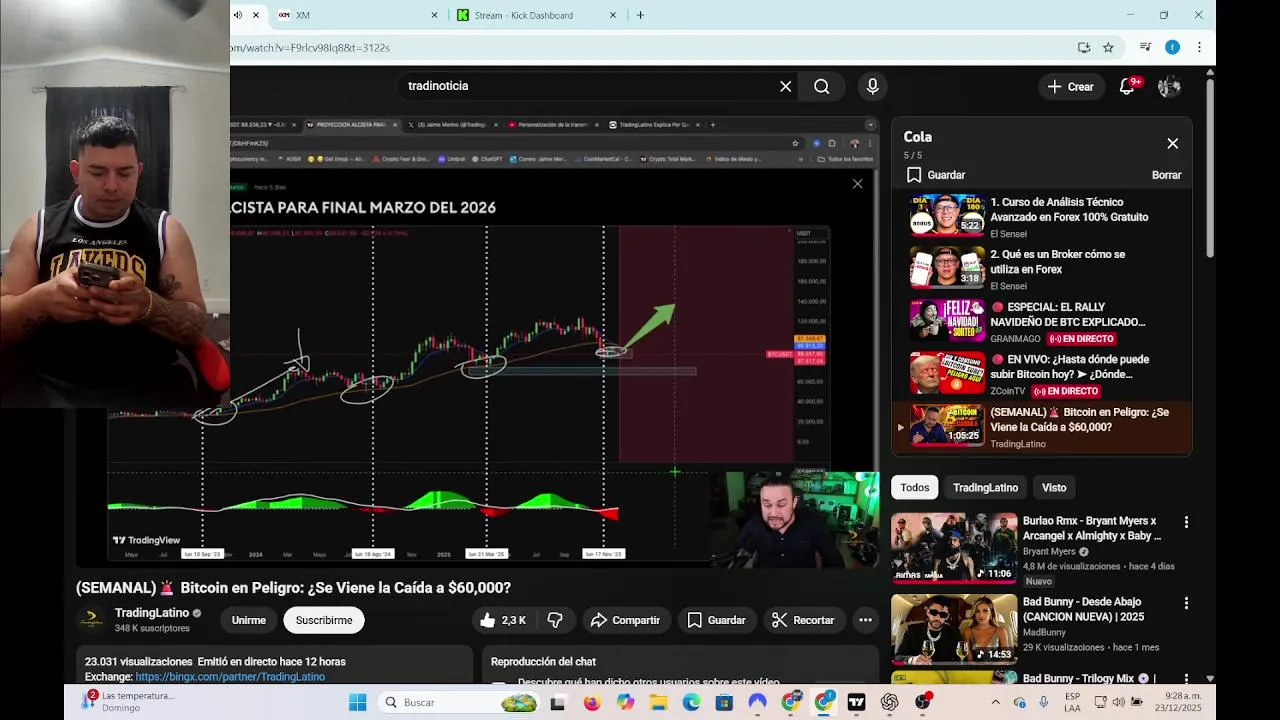The width and height of the screenshot is (1280, 720).
Task: Click the Recortar clip button
Action: click(803, 620)
